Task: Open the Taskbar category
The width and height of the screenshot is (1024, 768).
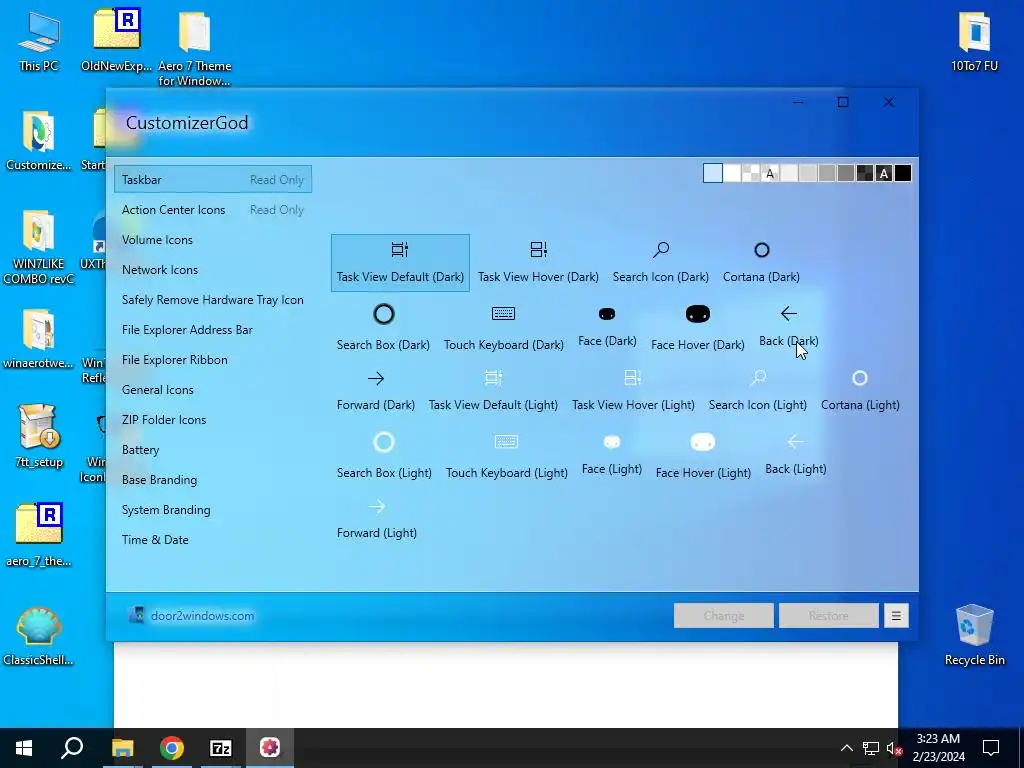Action: point(213,180)
